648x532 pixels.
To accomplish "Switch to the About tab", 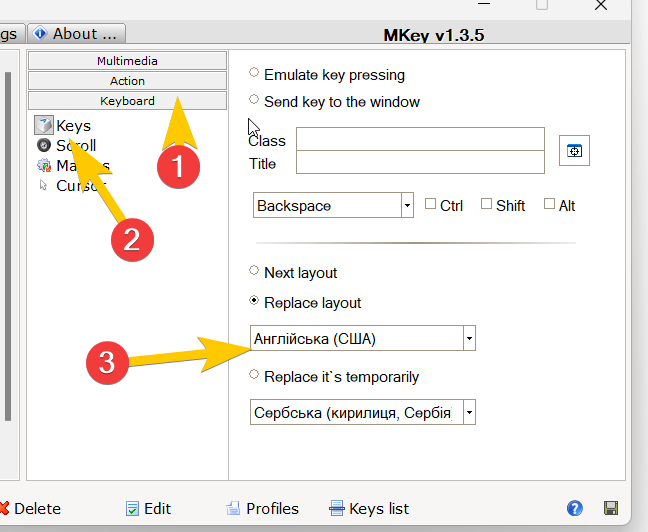I will (x=76, y=33).
